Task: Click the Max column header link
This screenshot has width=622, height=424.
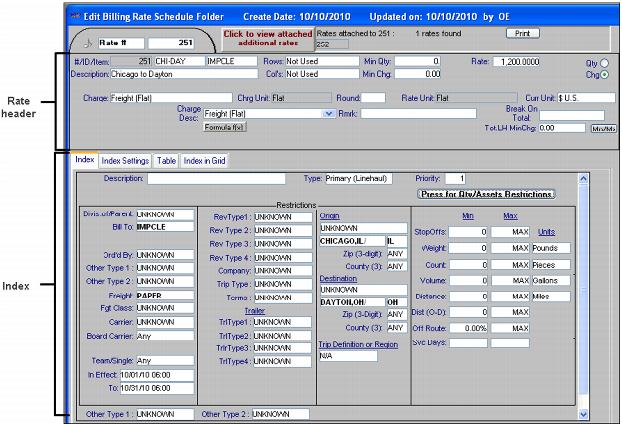Action: (510, 216)
